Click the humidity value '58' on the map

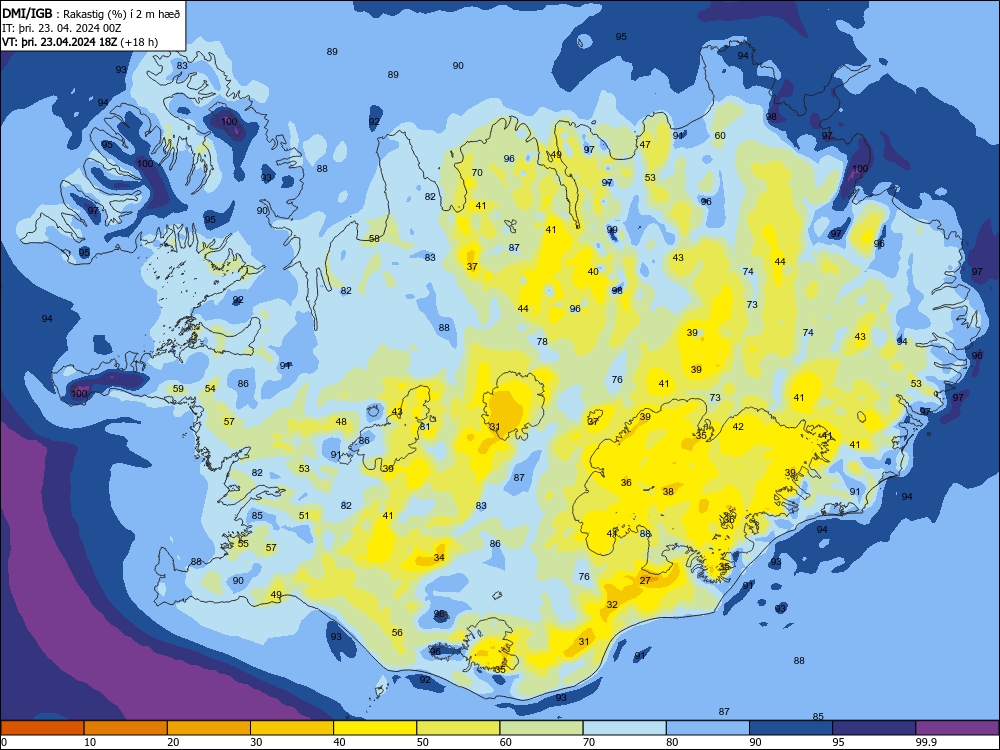click(374, 239)
